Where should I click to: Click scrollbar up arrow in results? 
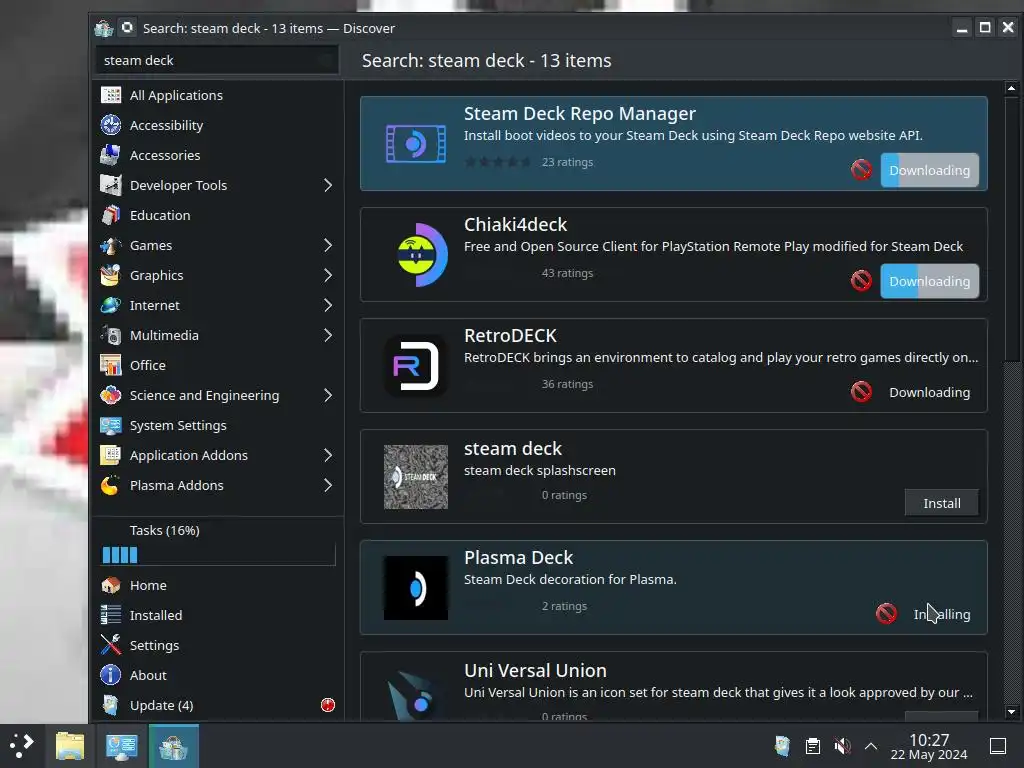tap(1011, 88)
